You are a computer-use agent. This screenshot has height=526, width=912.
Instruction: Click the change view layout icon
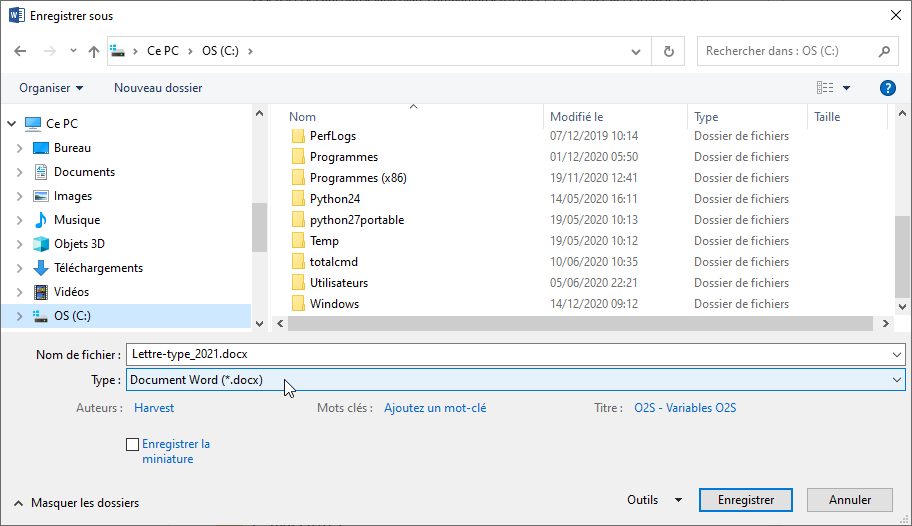pos(825,88)
